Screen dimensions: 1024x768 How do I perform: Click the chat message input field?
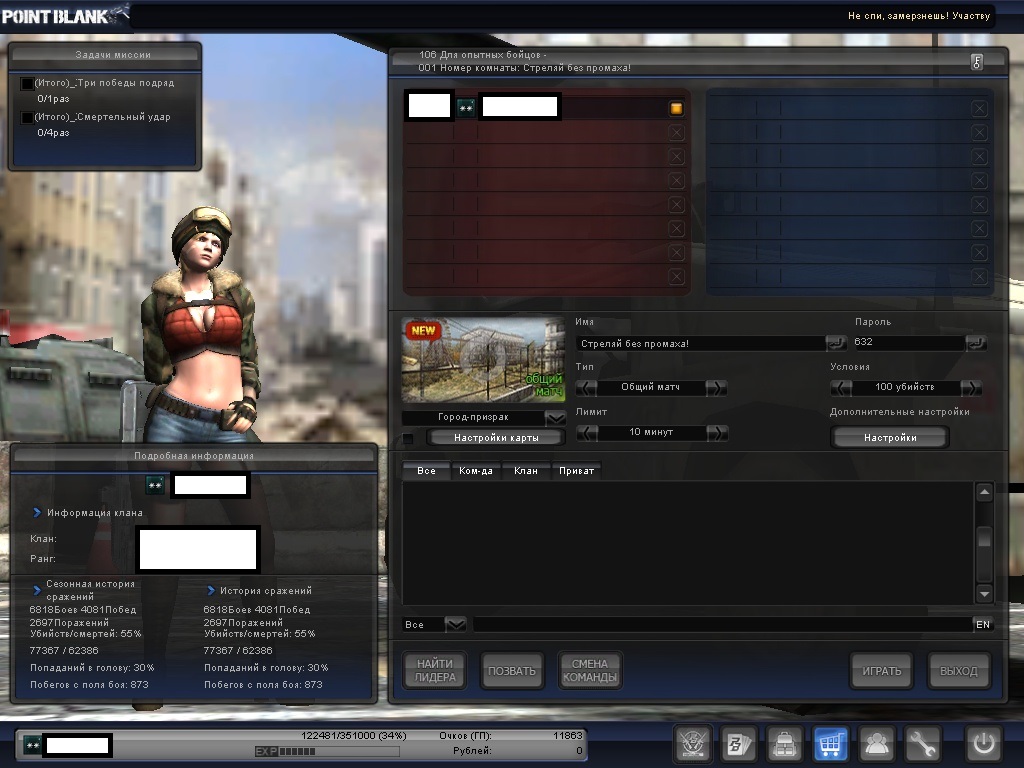coord(722,625)
